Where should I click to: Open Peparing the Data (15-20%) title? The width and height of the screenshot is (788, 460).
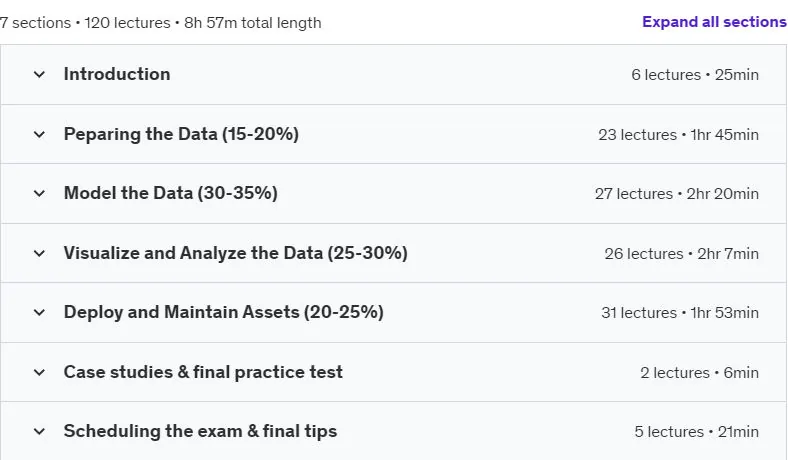181,134
